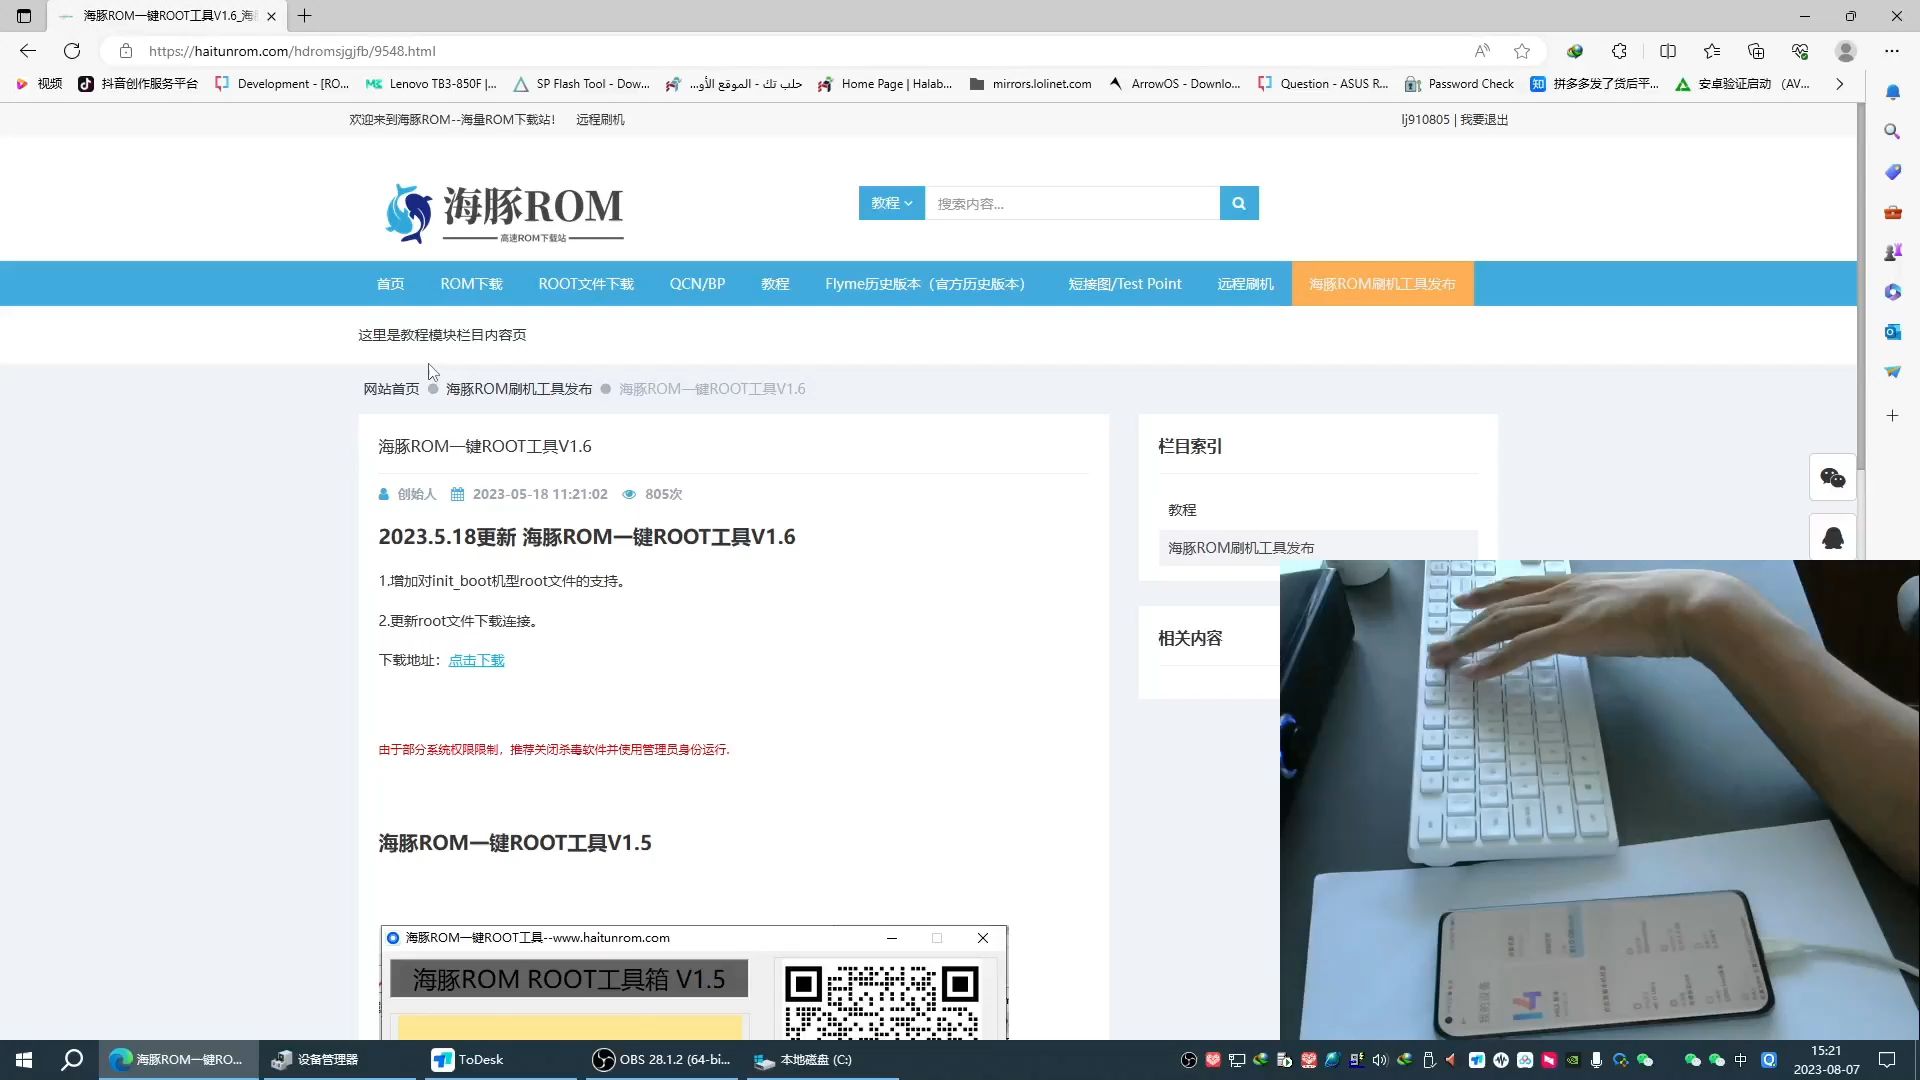Open tab actions menu button
The height and width of the screenshot is (1080, 1920).
pos(24,16)
